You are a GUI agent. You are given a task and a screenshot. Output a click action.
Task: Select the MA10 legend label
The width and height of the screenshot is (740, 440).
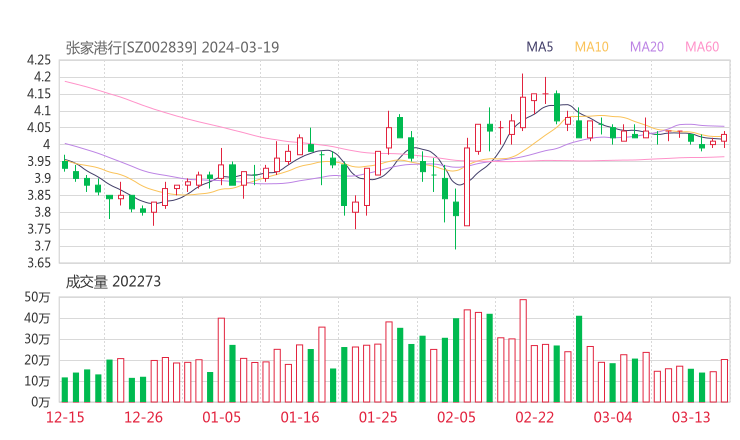pos(591,47)
